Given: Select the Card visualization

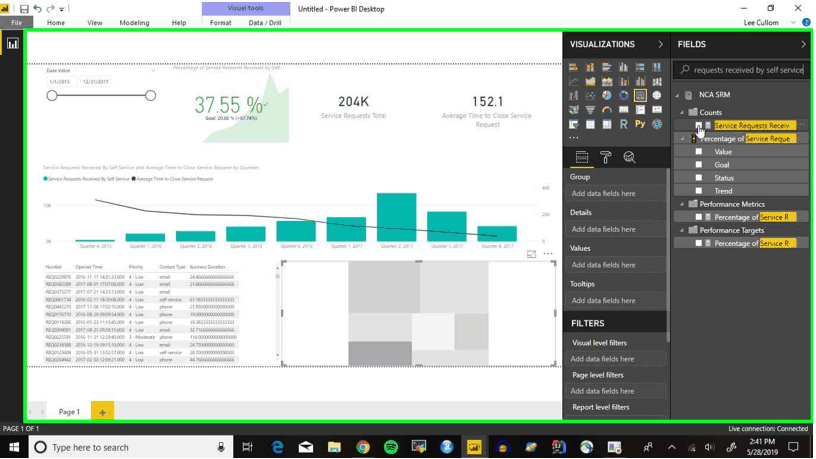Looking at the screenshot, I should (623, 110).
